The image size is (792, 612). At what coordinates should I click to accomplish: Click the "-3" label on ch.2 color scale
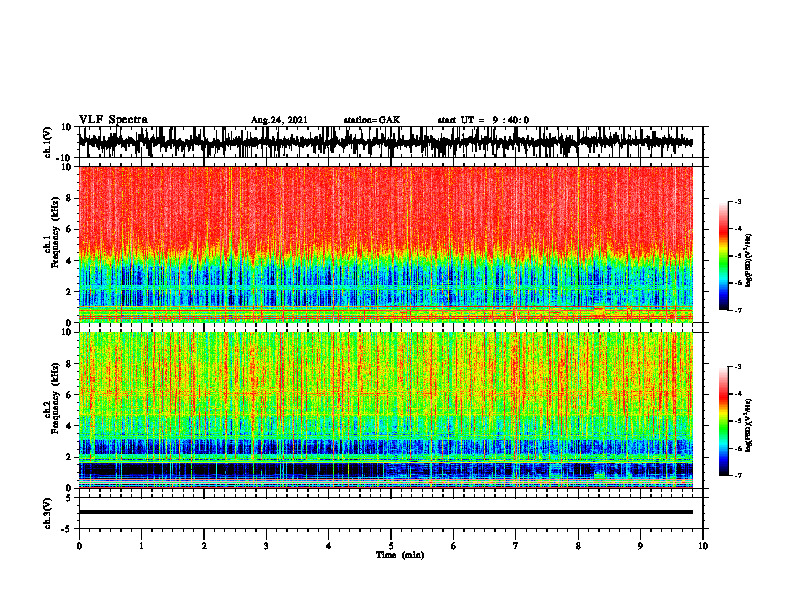click(x=738, y=367)
